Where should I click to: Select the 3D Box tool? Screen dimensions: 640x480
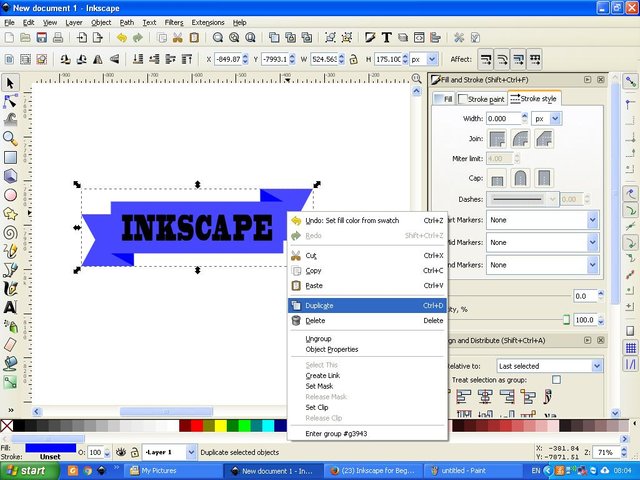[10, 176]
